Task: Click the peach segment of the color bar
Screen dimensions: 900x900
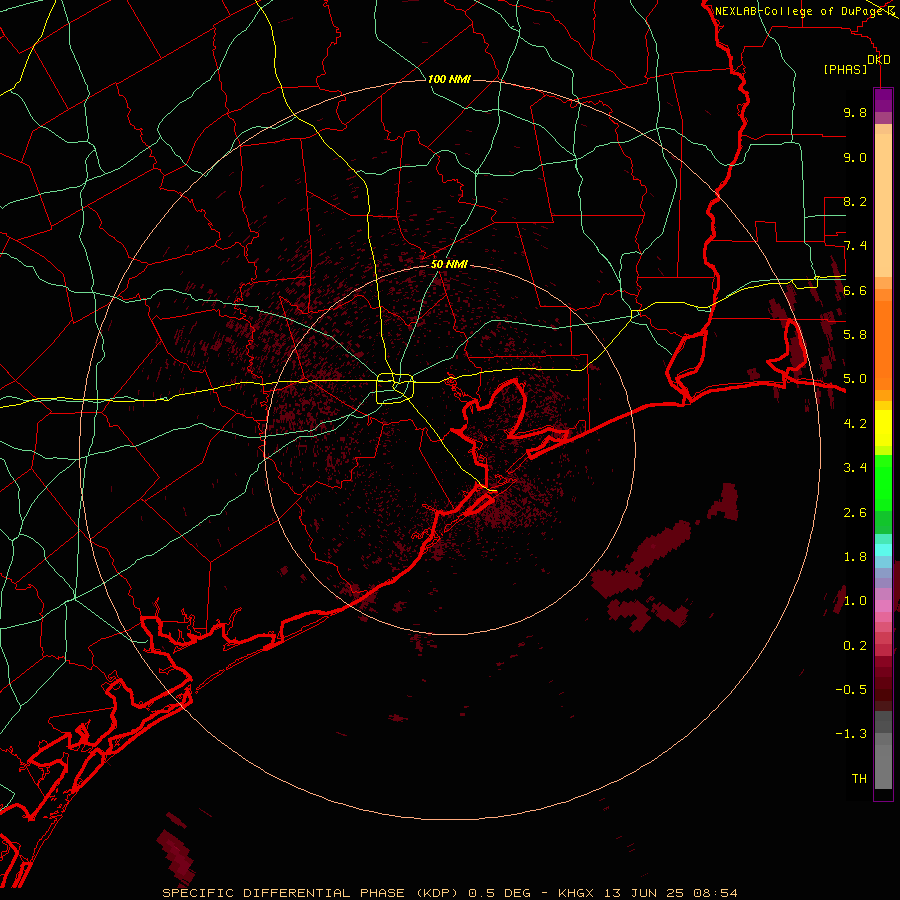Action: (x=883, y=205)
